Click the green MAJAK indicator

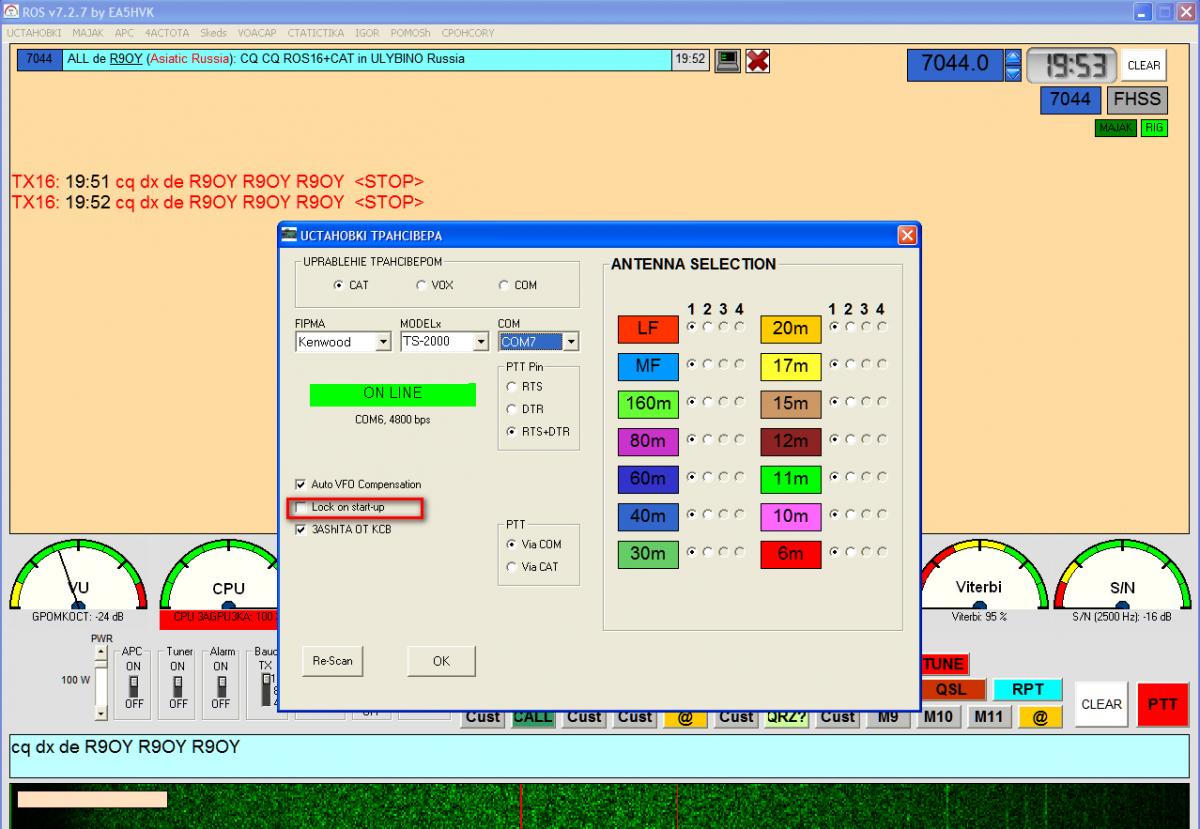[1115, 128]
